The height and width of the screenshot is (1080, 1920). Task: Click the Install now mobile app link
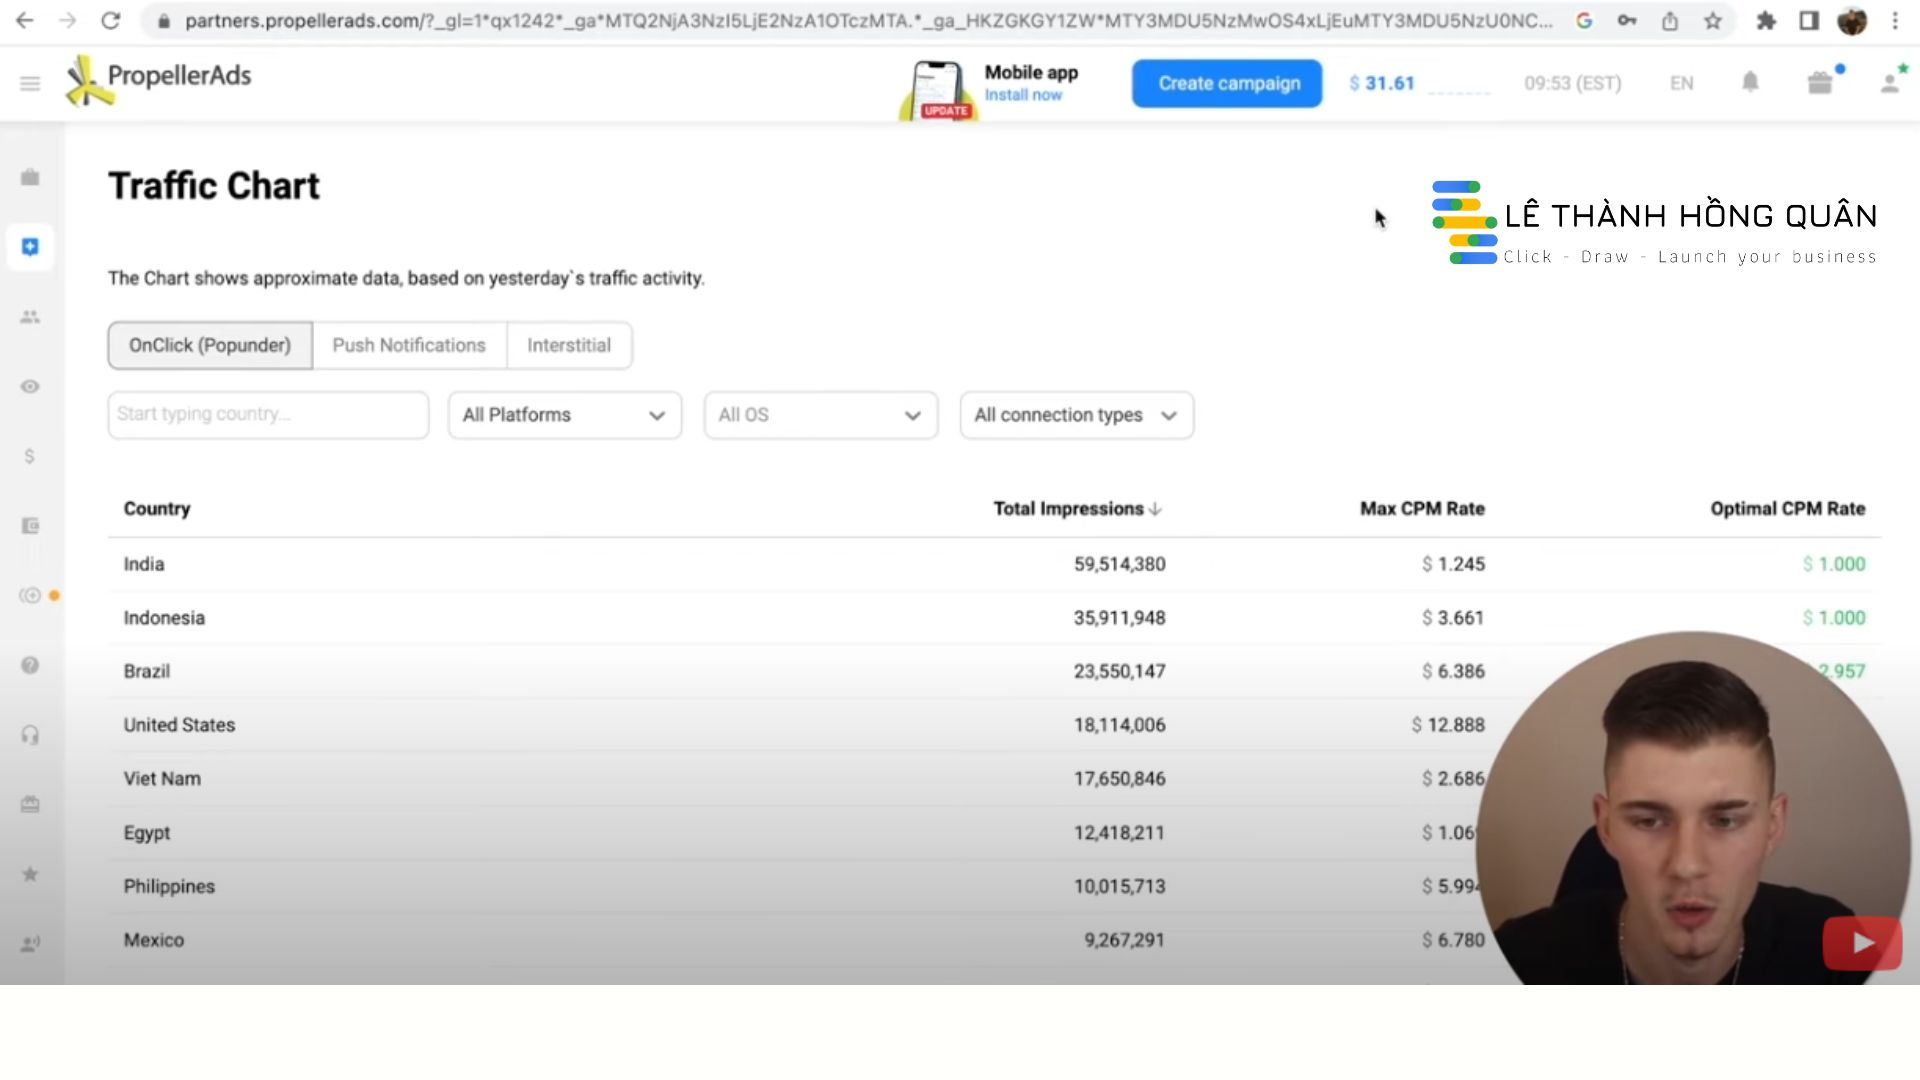(1024, 95)
